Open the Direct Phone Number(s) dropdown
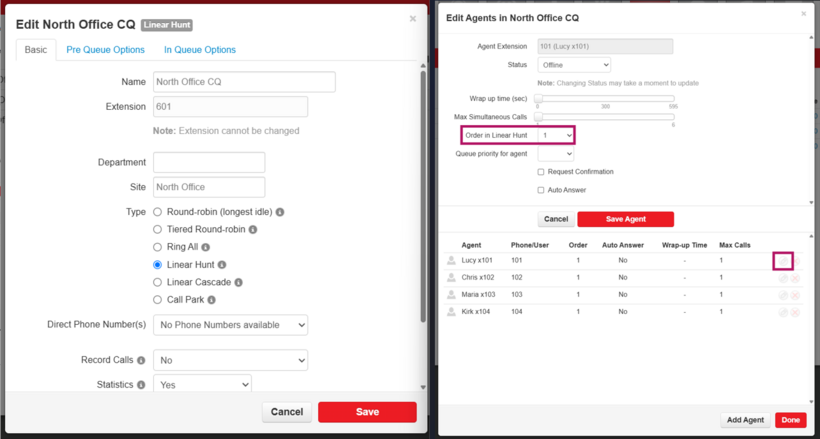Image resolution: width=820 pixels, height=439 pixels. pyautogui.click(x=230, y=325)
